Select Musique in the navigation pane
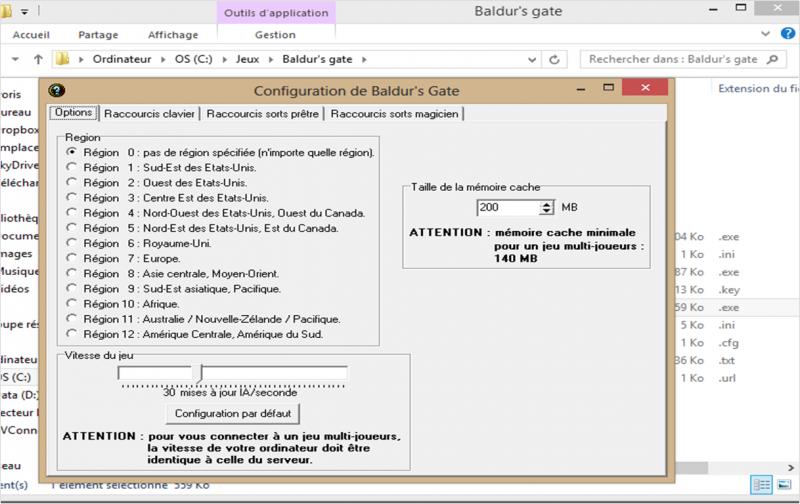Image resolution: width=800 pixels, height=504 pixels. click(x=19, y=271)
